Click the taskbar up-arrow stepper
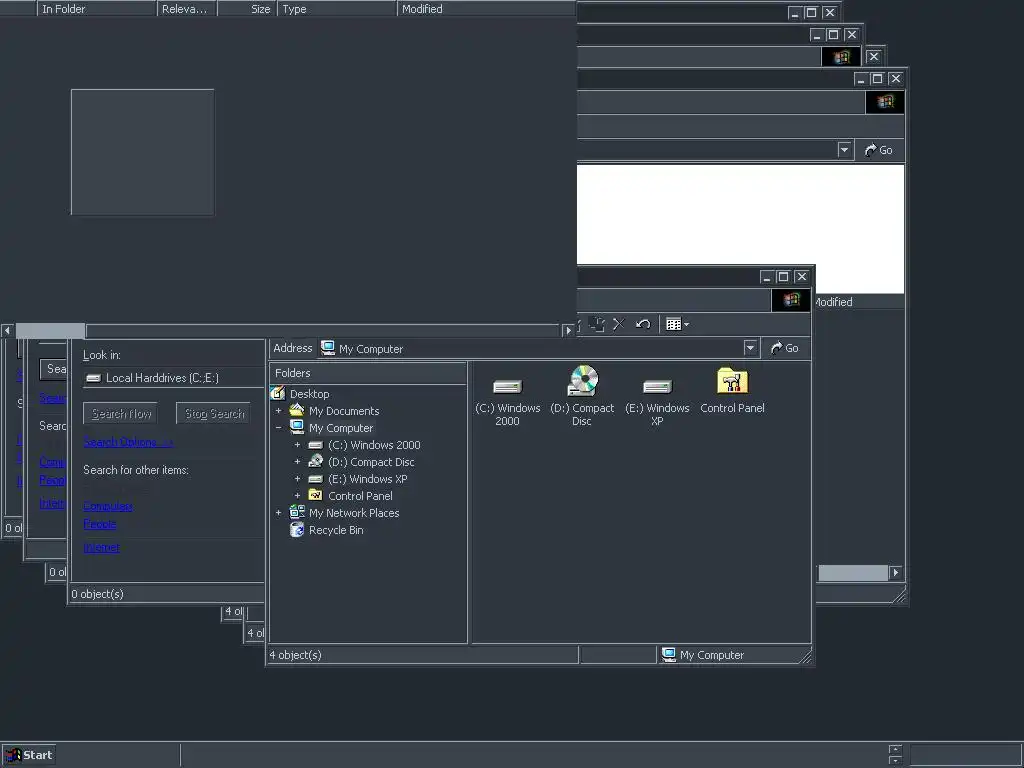 (x=895, y=750)
